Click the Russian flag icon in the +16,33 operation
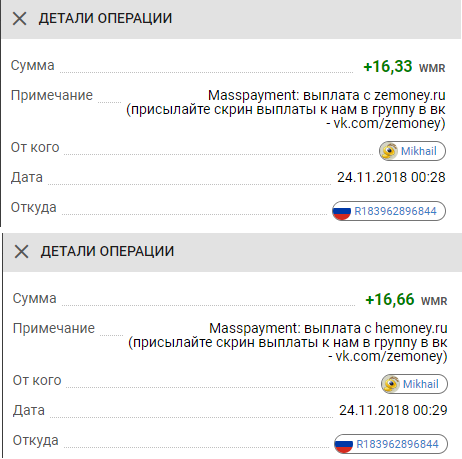 (x=342, y=211)
